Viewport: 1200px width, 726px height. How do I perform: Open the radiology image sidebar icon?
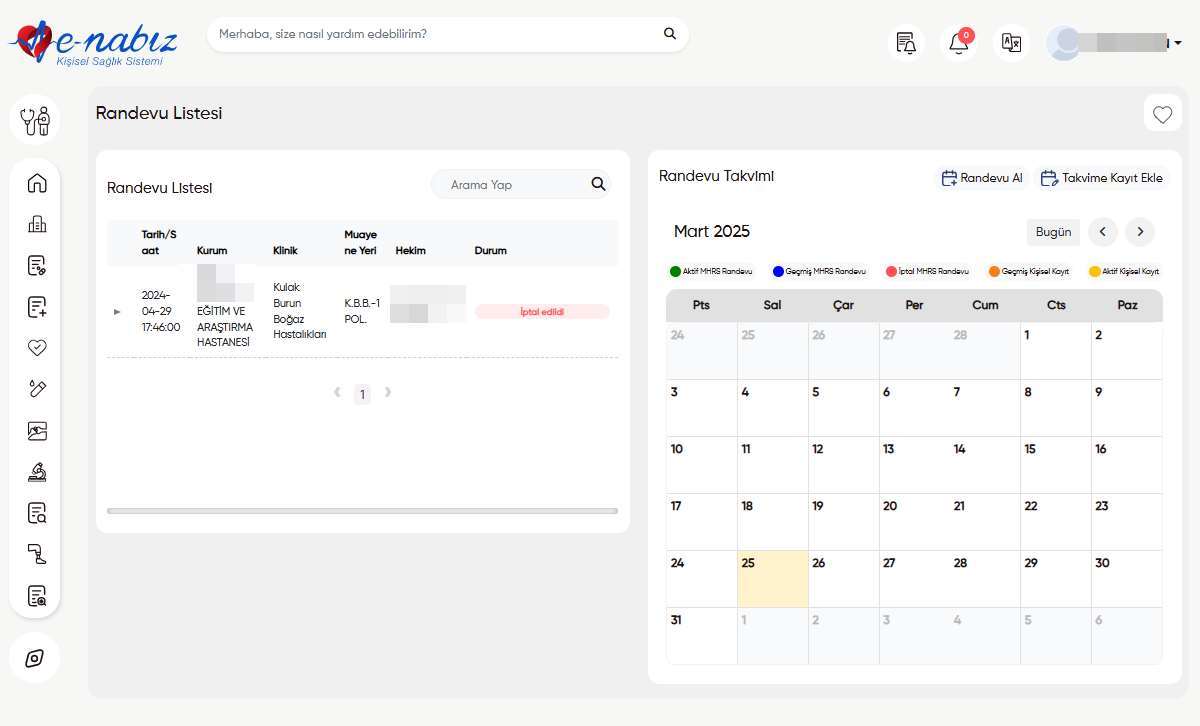37,431
